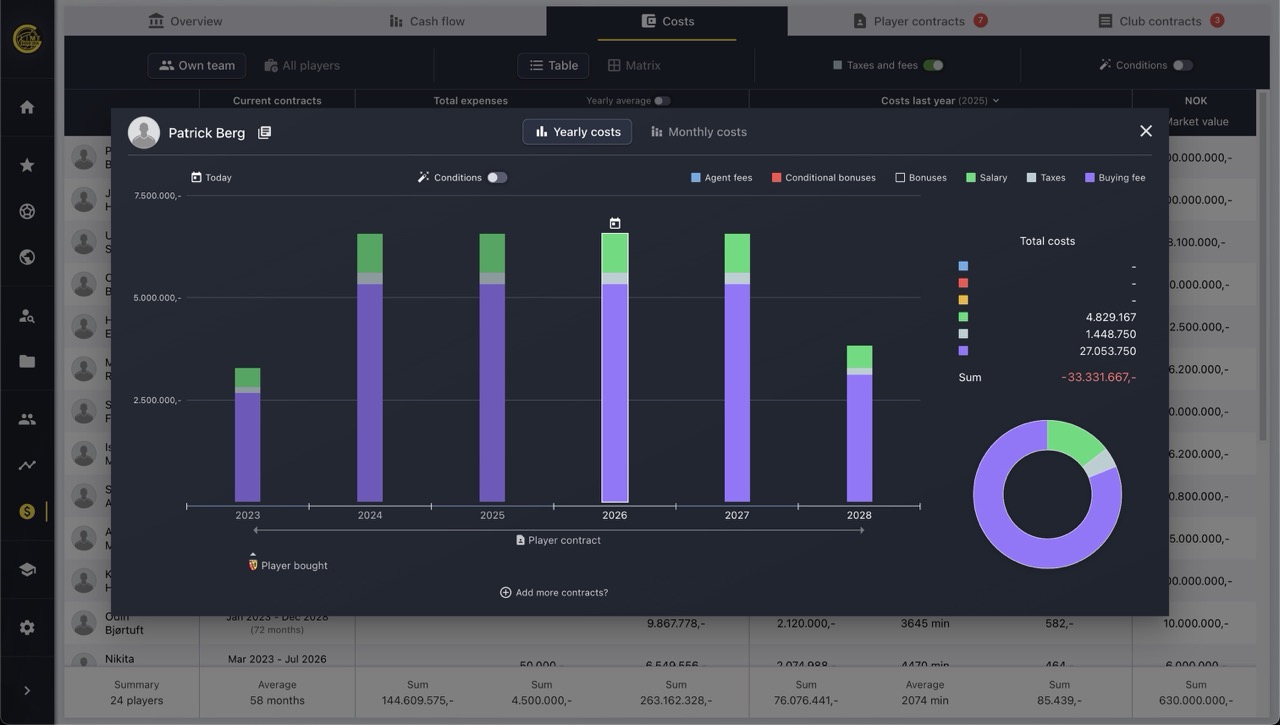Image resolution: width=1280 pixels, height=725 pixels.
Task: Toggle the Taxes and fees switch
Action: (933, 65)
